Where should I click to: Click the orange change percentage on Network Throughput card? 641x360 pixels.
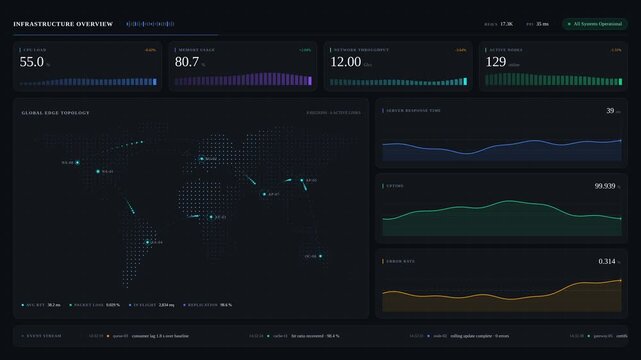point(461,50)
